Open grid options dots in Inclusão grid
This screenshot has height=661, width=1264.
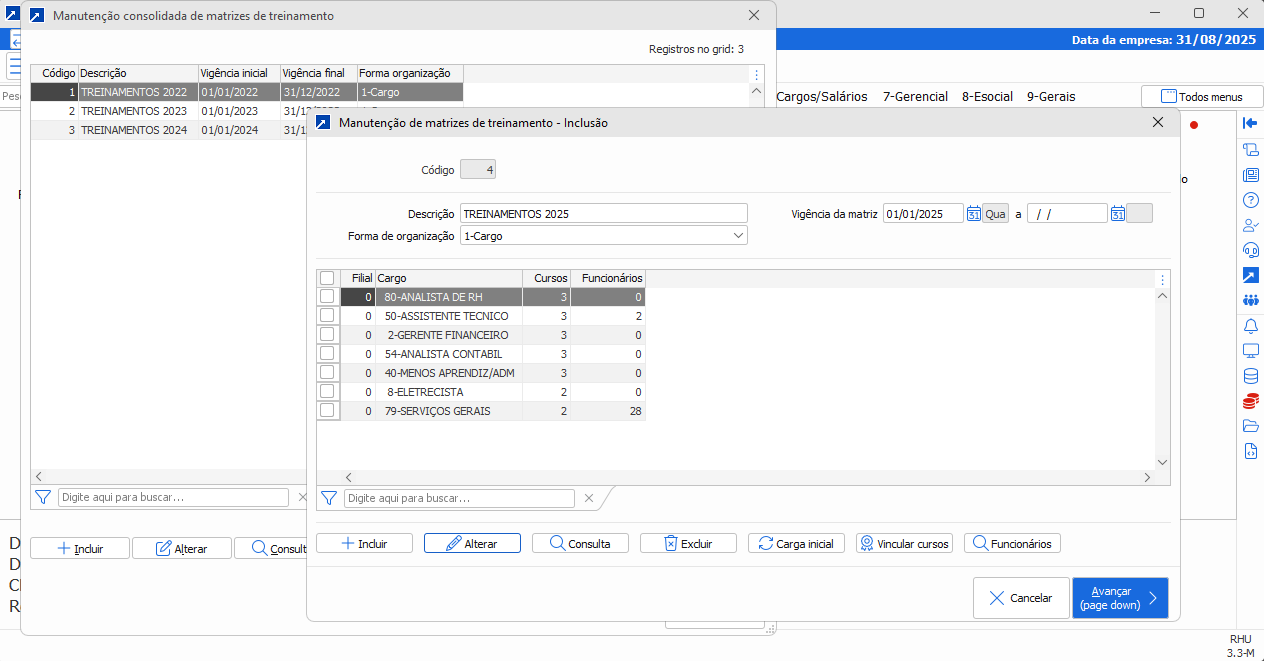coord(1162,279)
